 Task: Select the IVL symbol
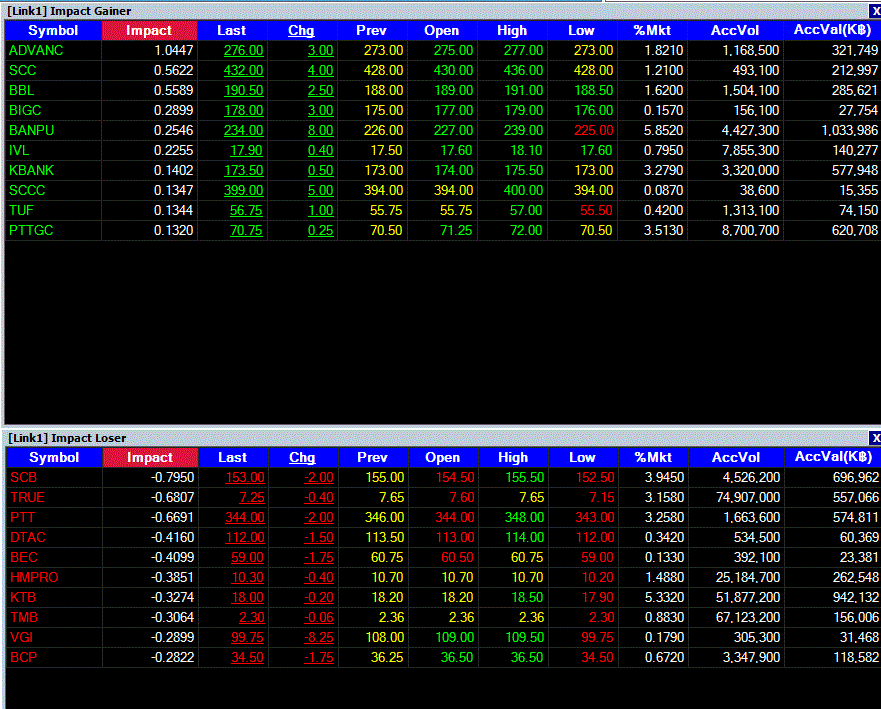pos(19,151)
